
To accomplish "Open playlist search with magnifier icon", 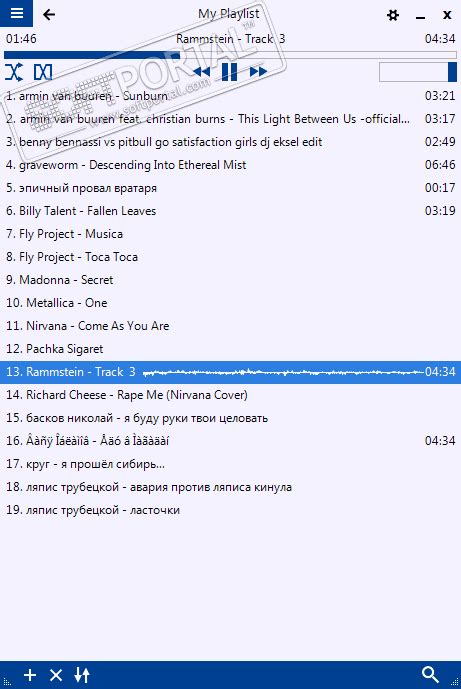I will coord(430,674).
